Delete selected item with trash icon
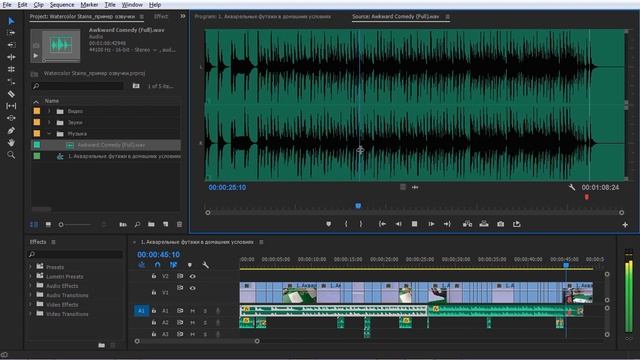The height and width of the screenshot is (360, 640). [180, 224]
